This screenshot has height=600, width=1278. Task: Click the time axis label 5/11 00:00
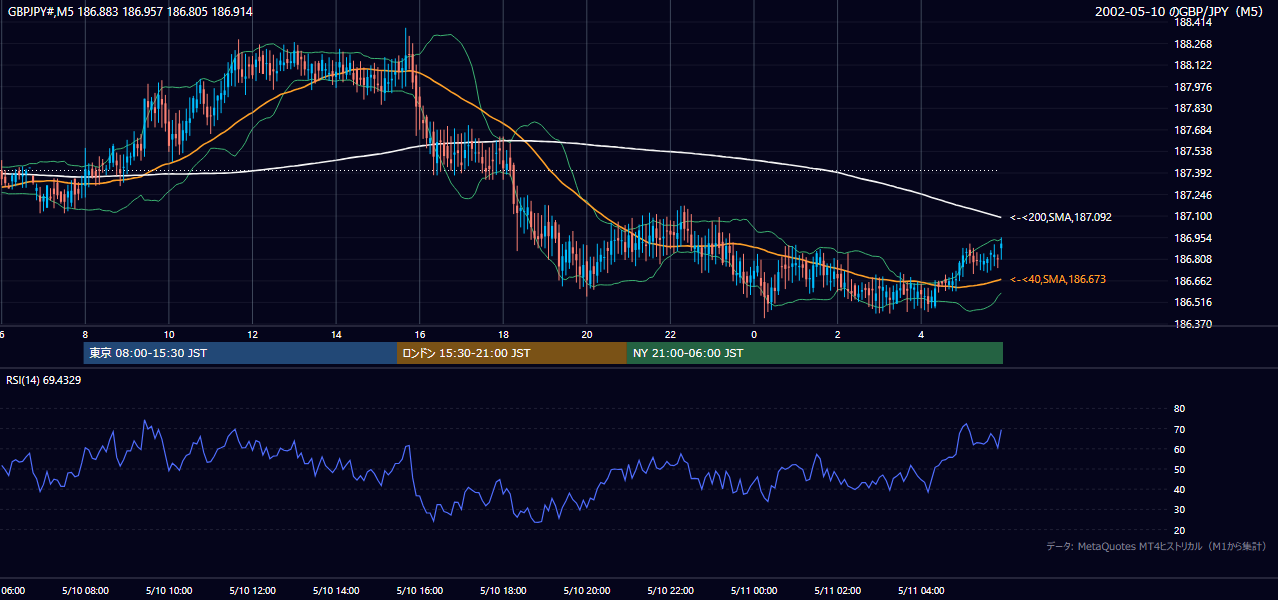click(754, 591)
